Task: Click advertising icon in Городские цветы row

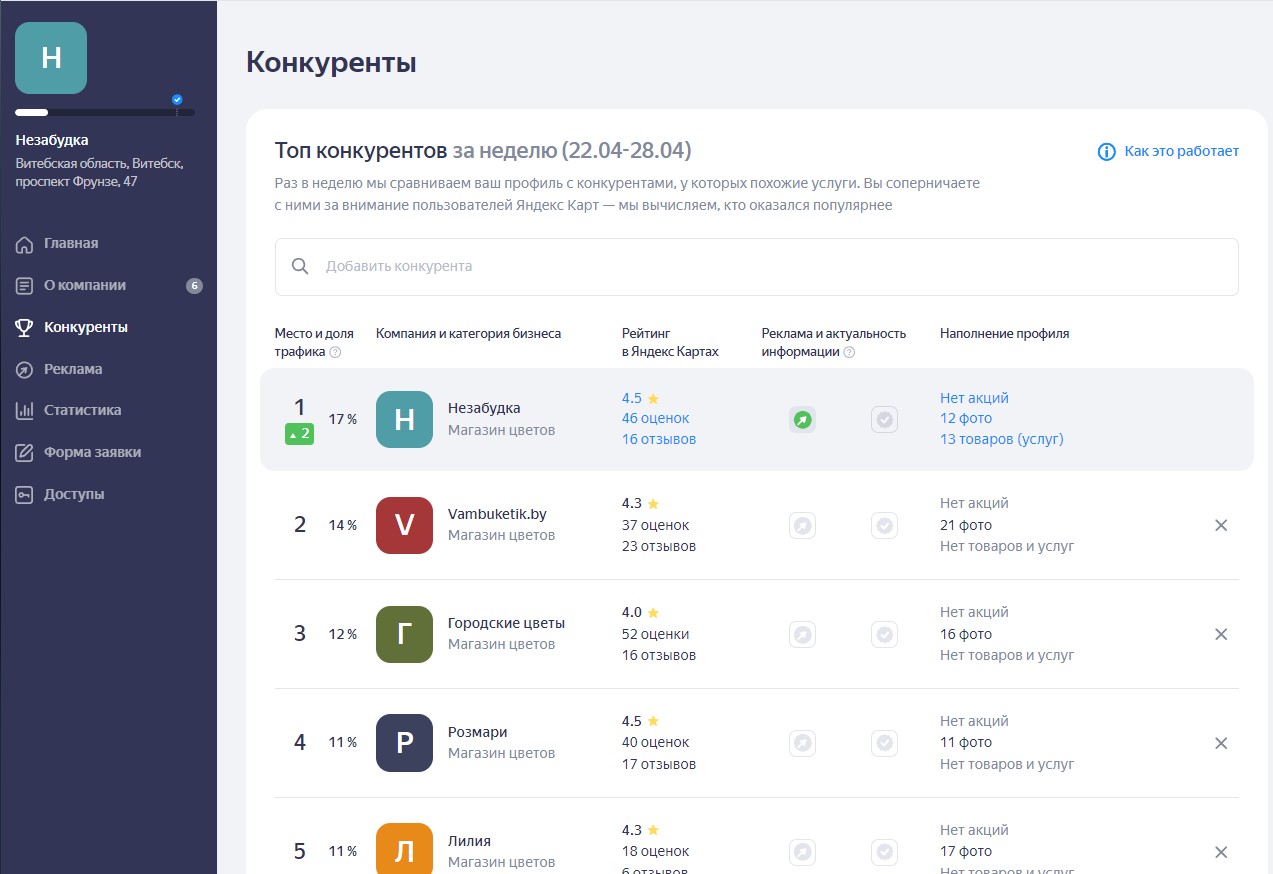Action: tap(802, 634)
